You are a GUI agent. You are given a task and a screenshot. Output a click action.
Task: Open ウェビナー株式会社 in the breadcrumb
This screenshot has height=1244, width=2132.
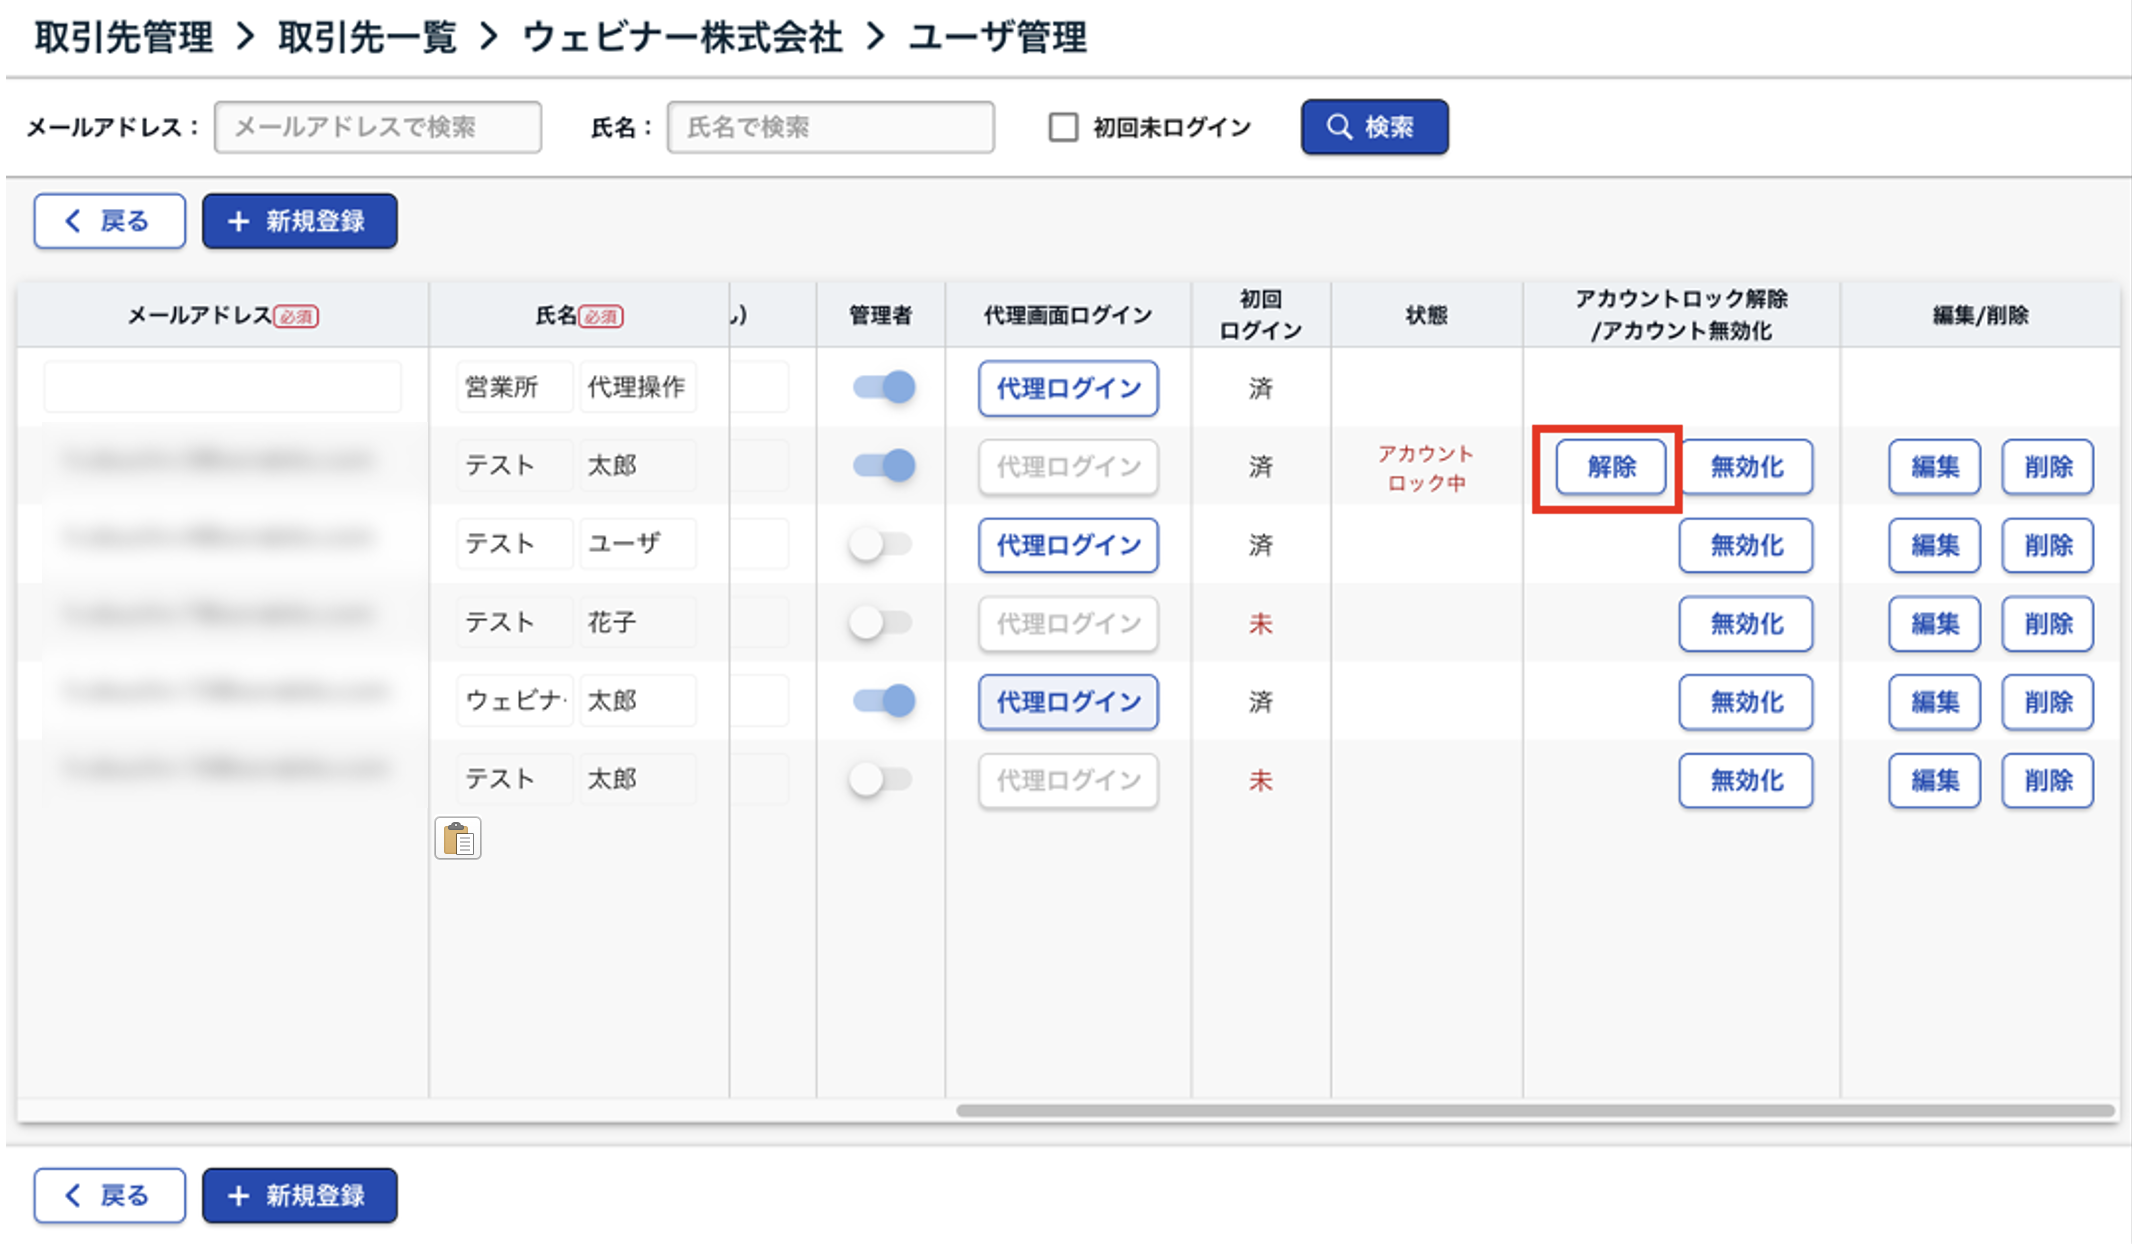[682, 38]
